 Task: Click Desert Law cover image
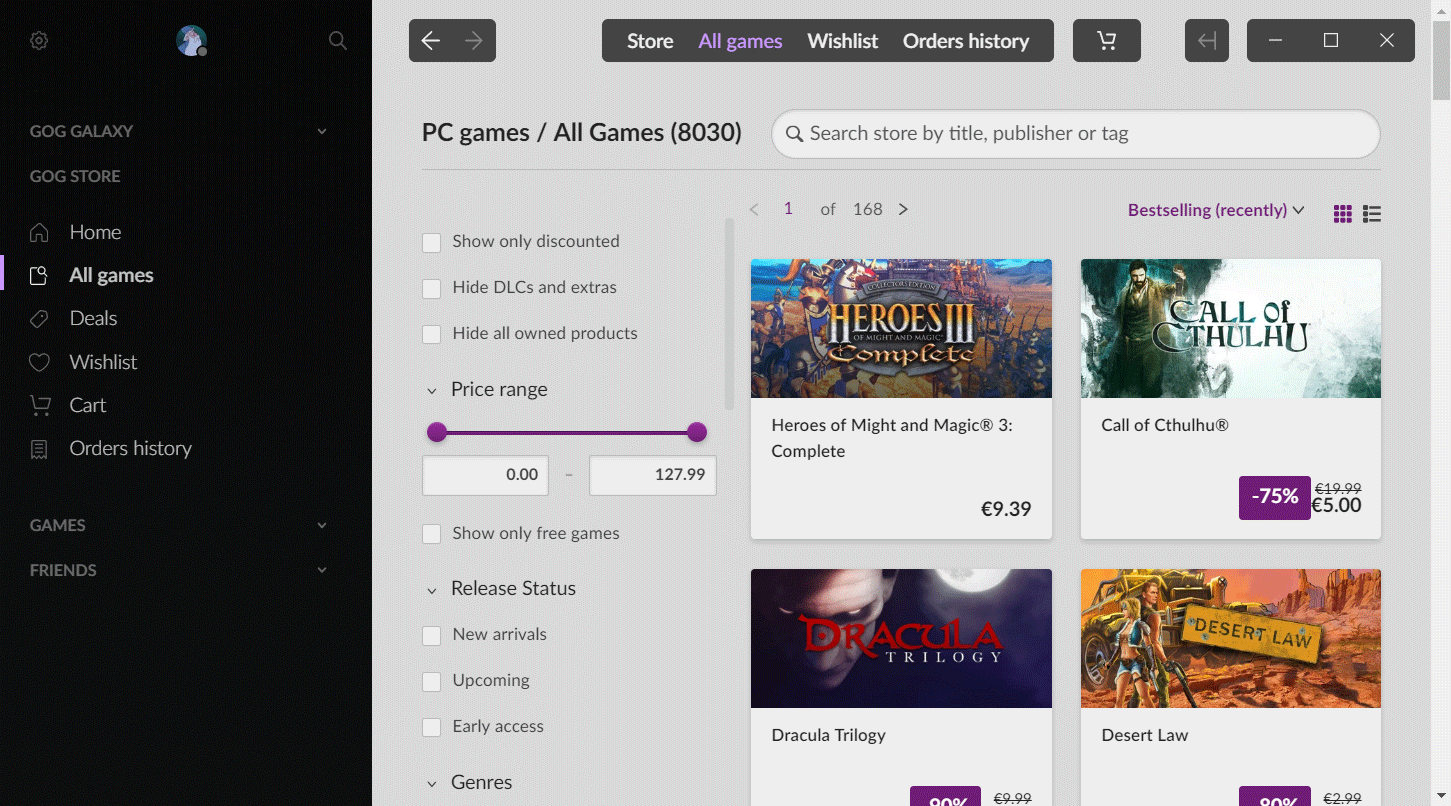coord(1231,638)
